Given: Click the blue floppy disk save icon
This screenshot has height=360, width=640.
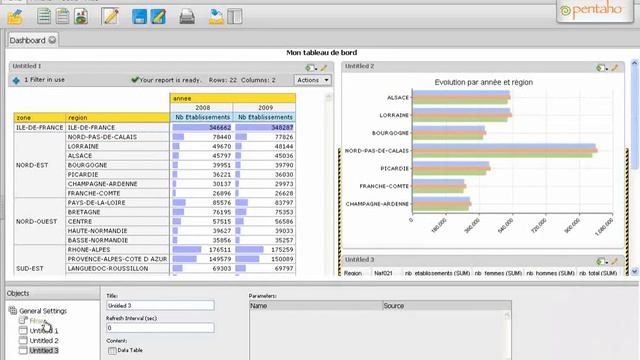Looking at the screenshot, I should click(139, 17).
